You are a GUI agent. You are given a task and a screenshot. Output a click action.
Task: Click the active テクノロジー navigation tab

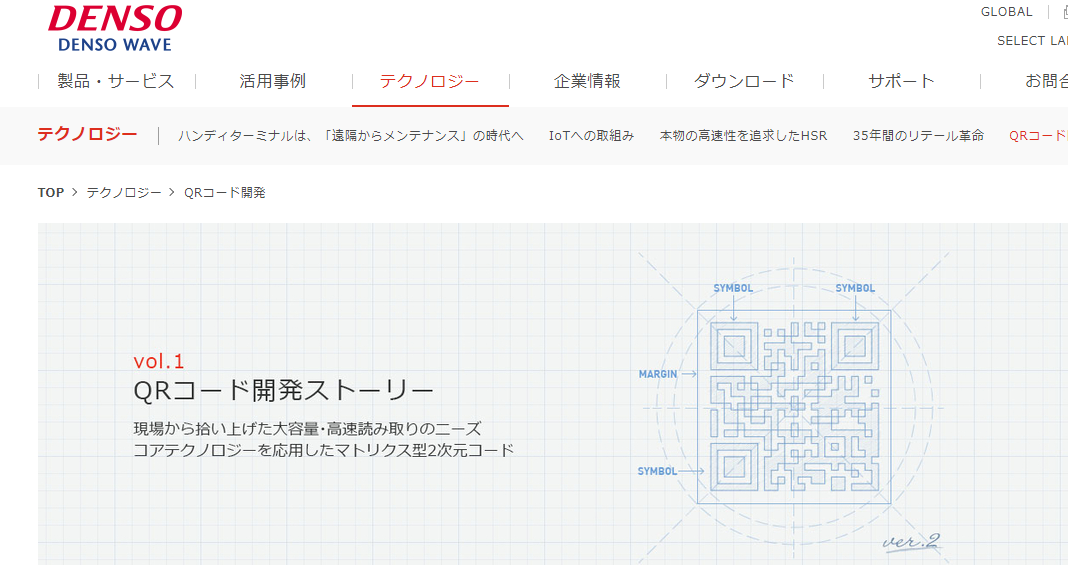(430, 82)
